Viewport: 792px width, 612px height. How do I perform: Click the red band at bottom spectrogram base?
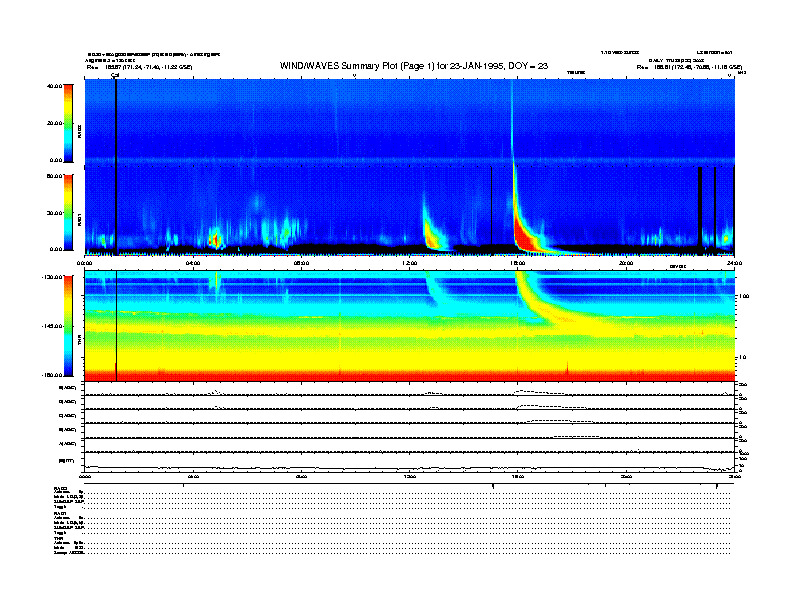(409, 376)
